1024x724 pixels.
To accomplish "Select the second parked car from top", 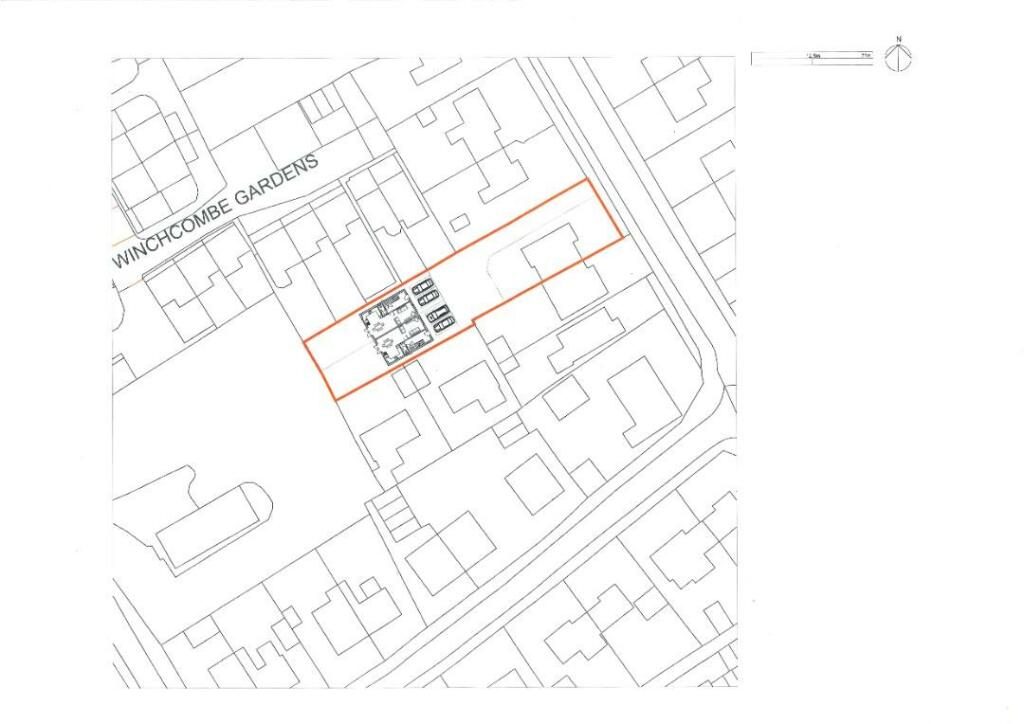I will coord(426,297).
